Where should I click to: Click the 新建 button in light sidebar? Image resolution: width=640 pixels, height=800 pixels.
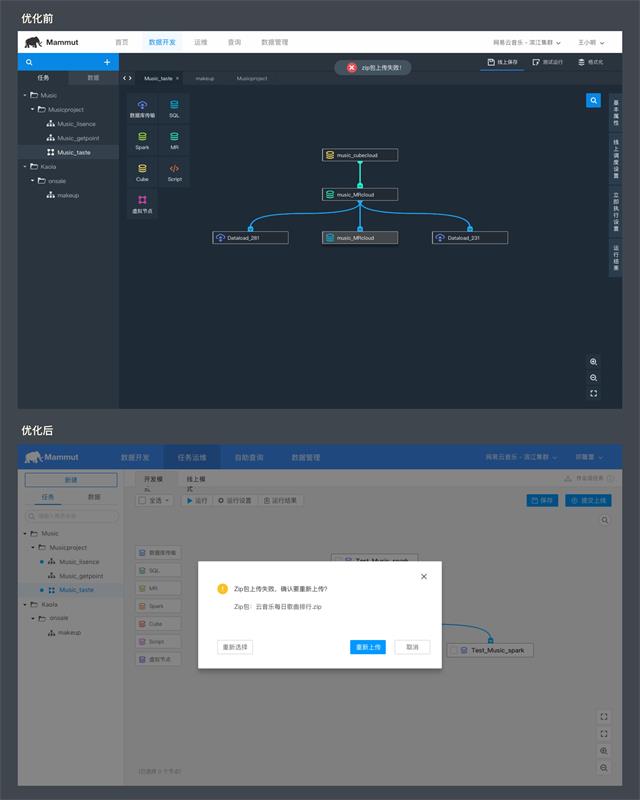(71, 480)
